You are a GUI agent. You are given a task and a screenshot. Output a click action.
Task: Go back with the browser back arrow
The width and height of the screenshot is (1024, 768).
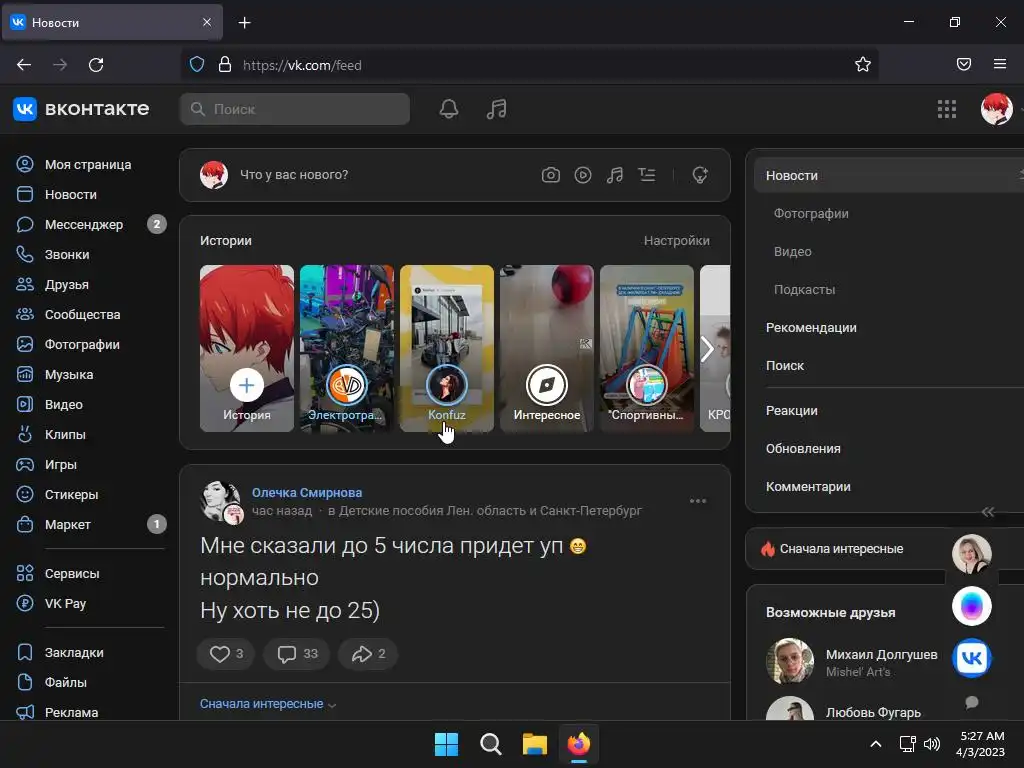click(24, 65)
